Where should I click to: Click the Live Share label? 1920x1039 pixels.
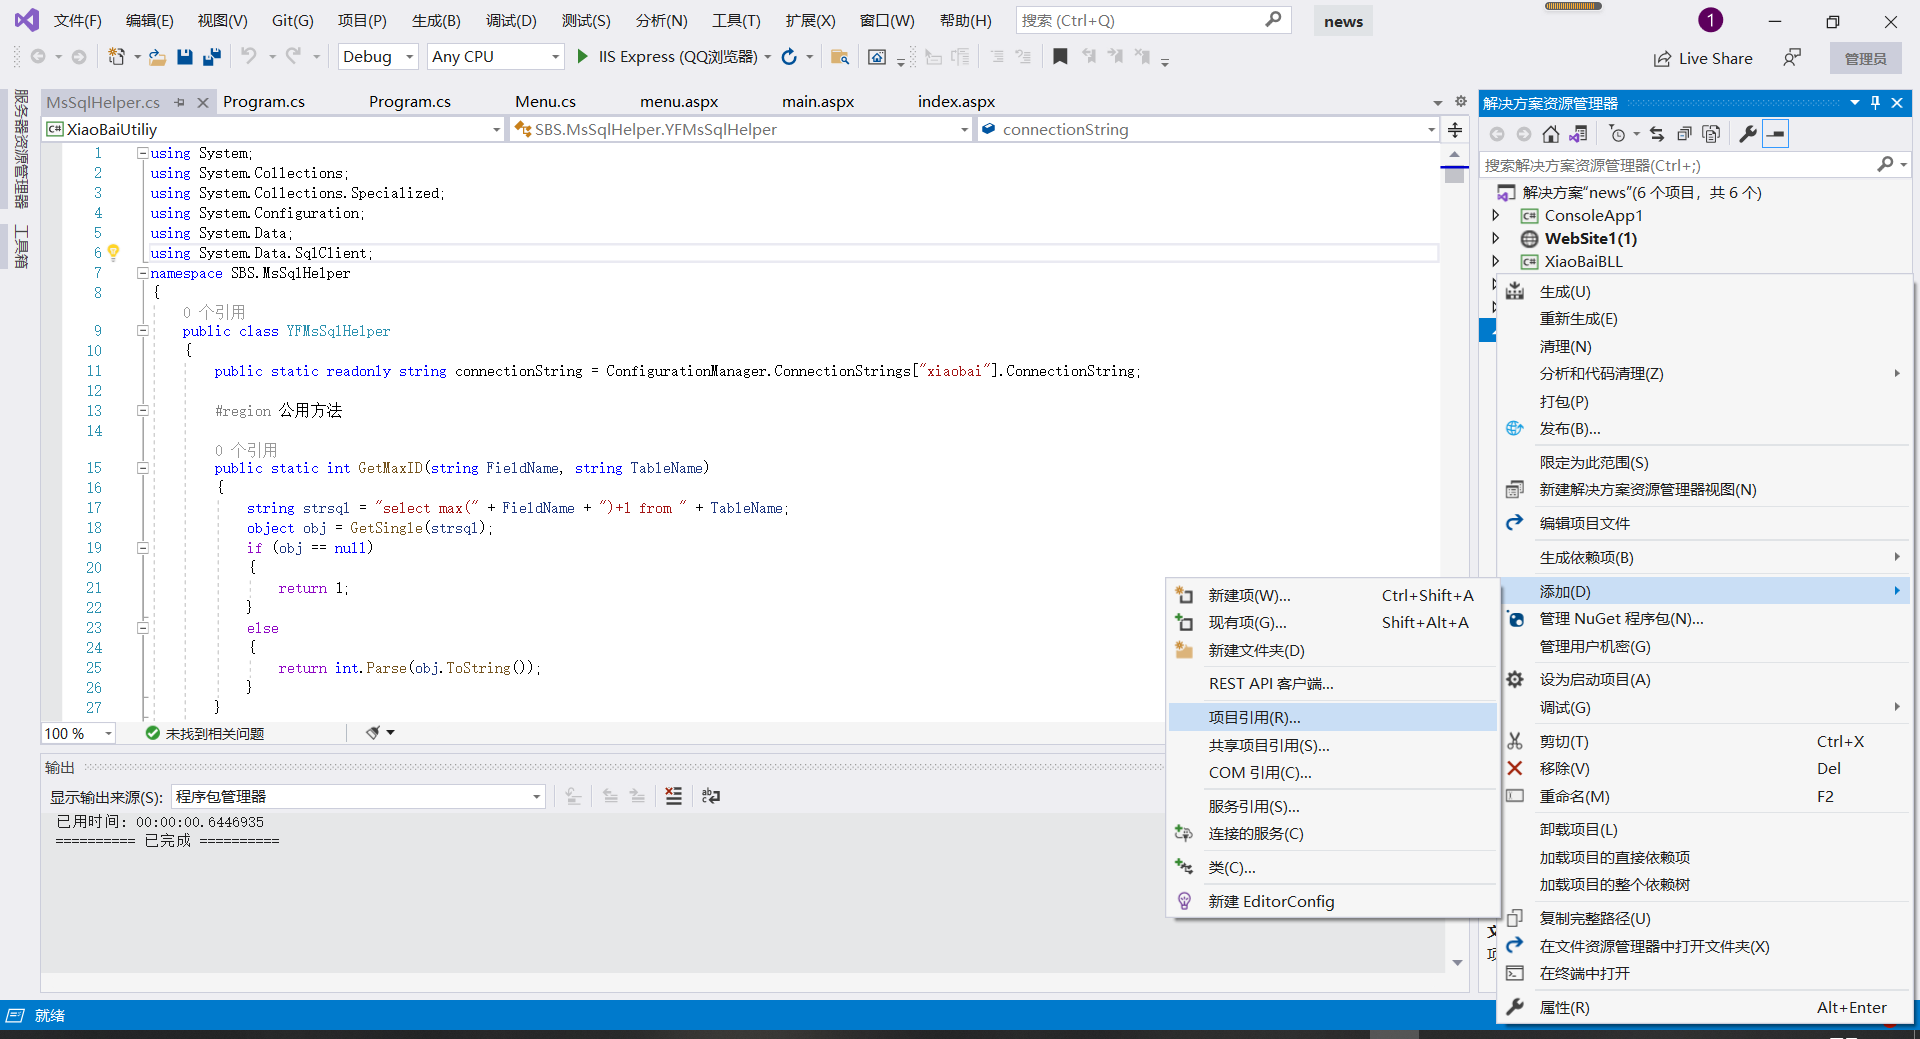click(1715, 59)
